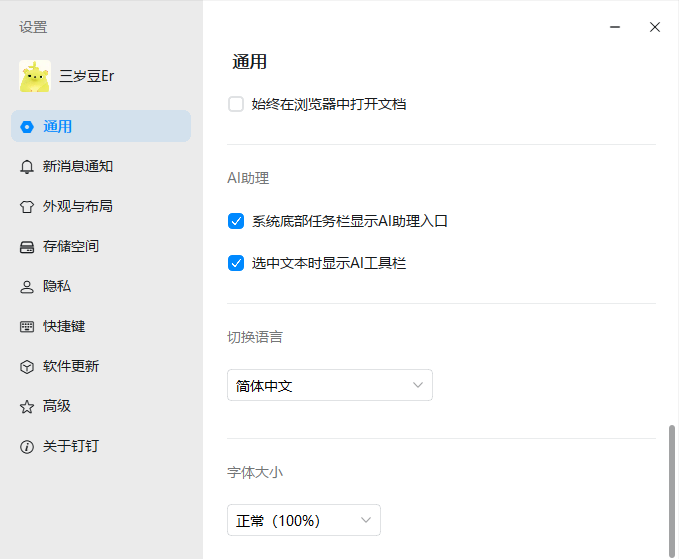This screenshot has width=679, height=559.
Task: Click the 外观与布局 shirt icon
Action: pyautogui.click(x=27, y=207)
